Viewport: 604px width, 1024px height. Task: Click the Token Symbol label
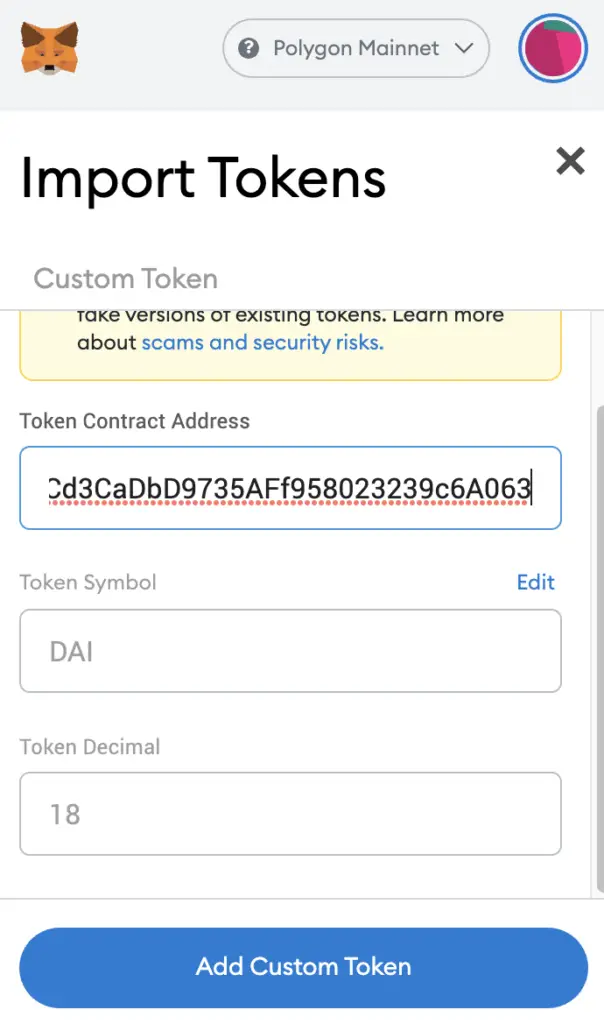pyautogui.click(x=88, y=583)
